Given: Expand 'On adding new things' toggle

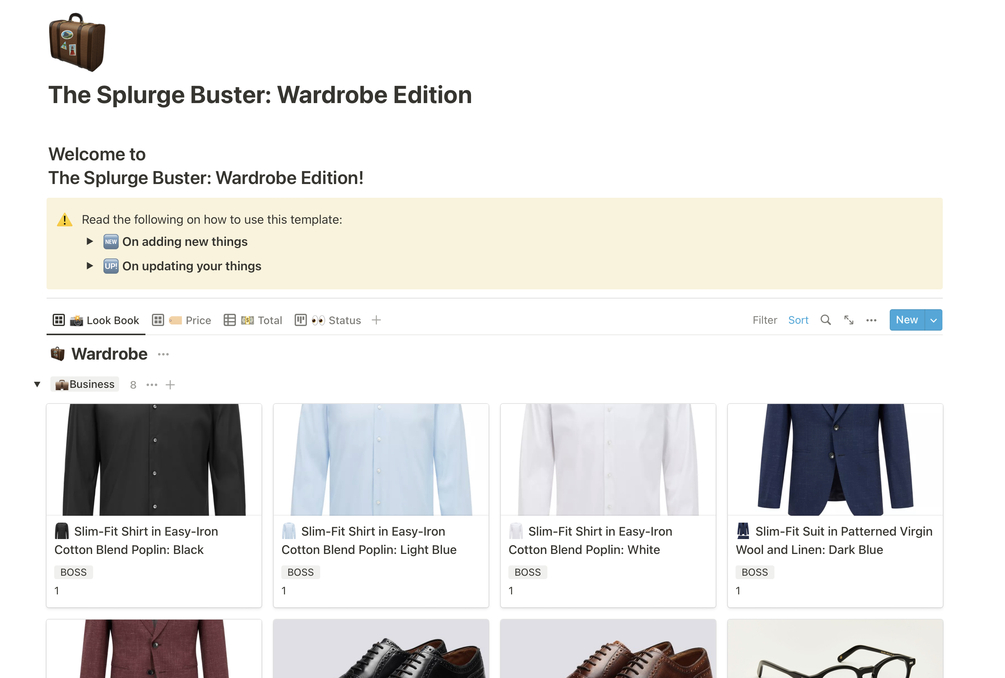Looking at the screenshot, I should [90, 242].
